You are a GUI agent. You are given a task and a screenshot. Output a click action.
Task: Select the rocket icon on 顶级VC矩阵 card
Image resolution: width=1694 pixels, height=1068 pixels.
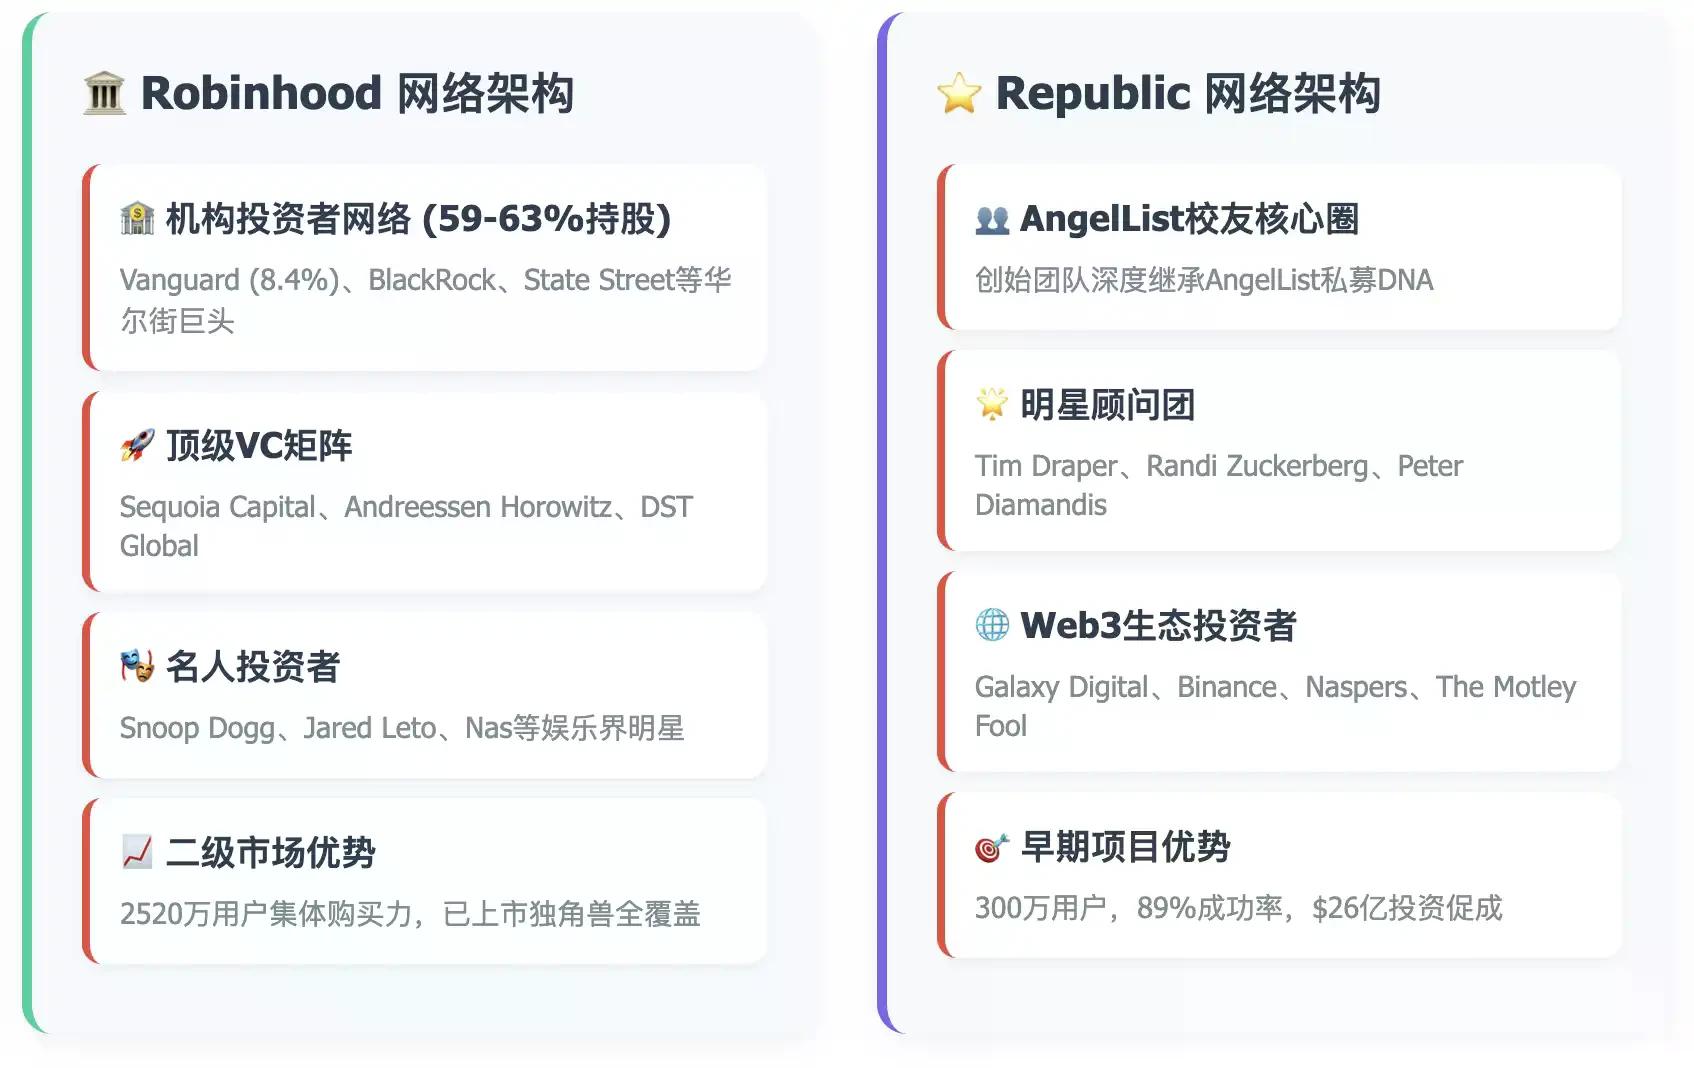(139, 445)
